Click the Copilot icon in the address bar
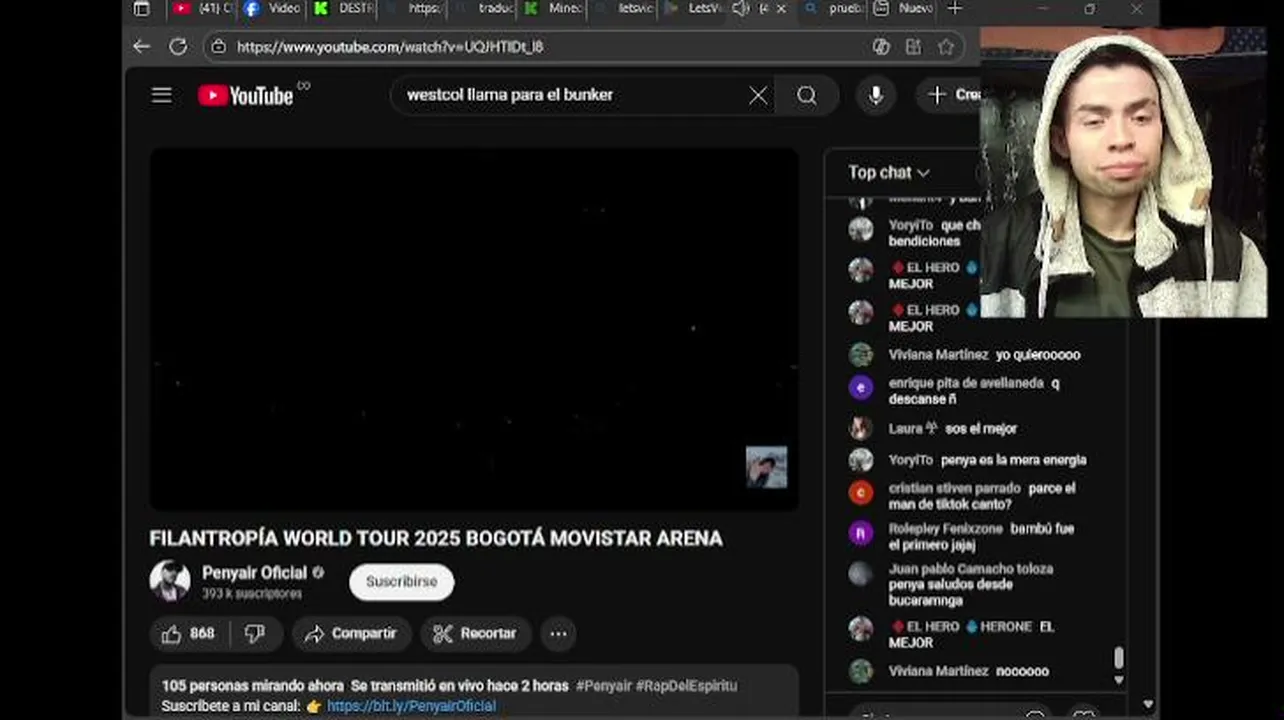This screenshot has height=720, width=1284. [881, 46]
